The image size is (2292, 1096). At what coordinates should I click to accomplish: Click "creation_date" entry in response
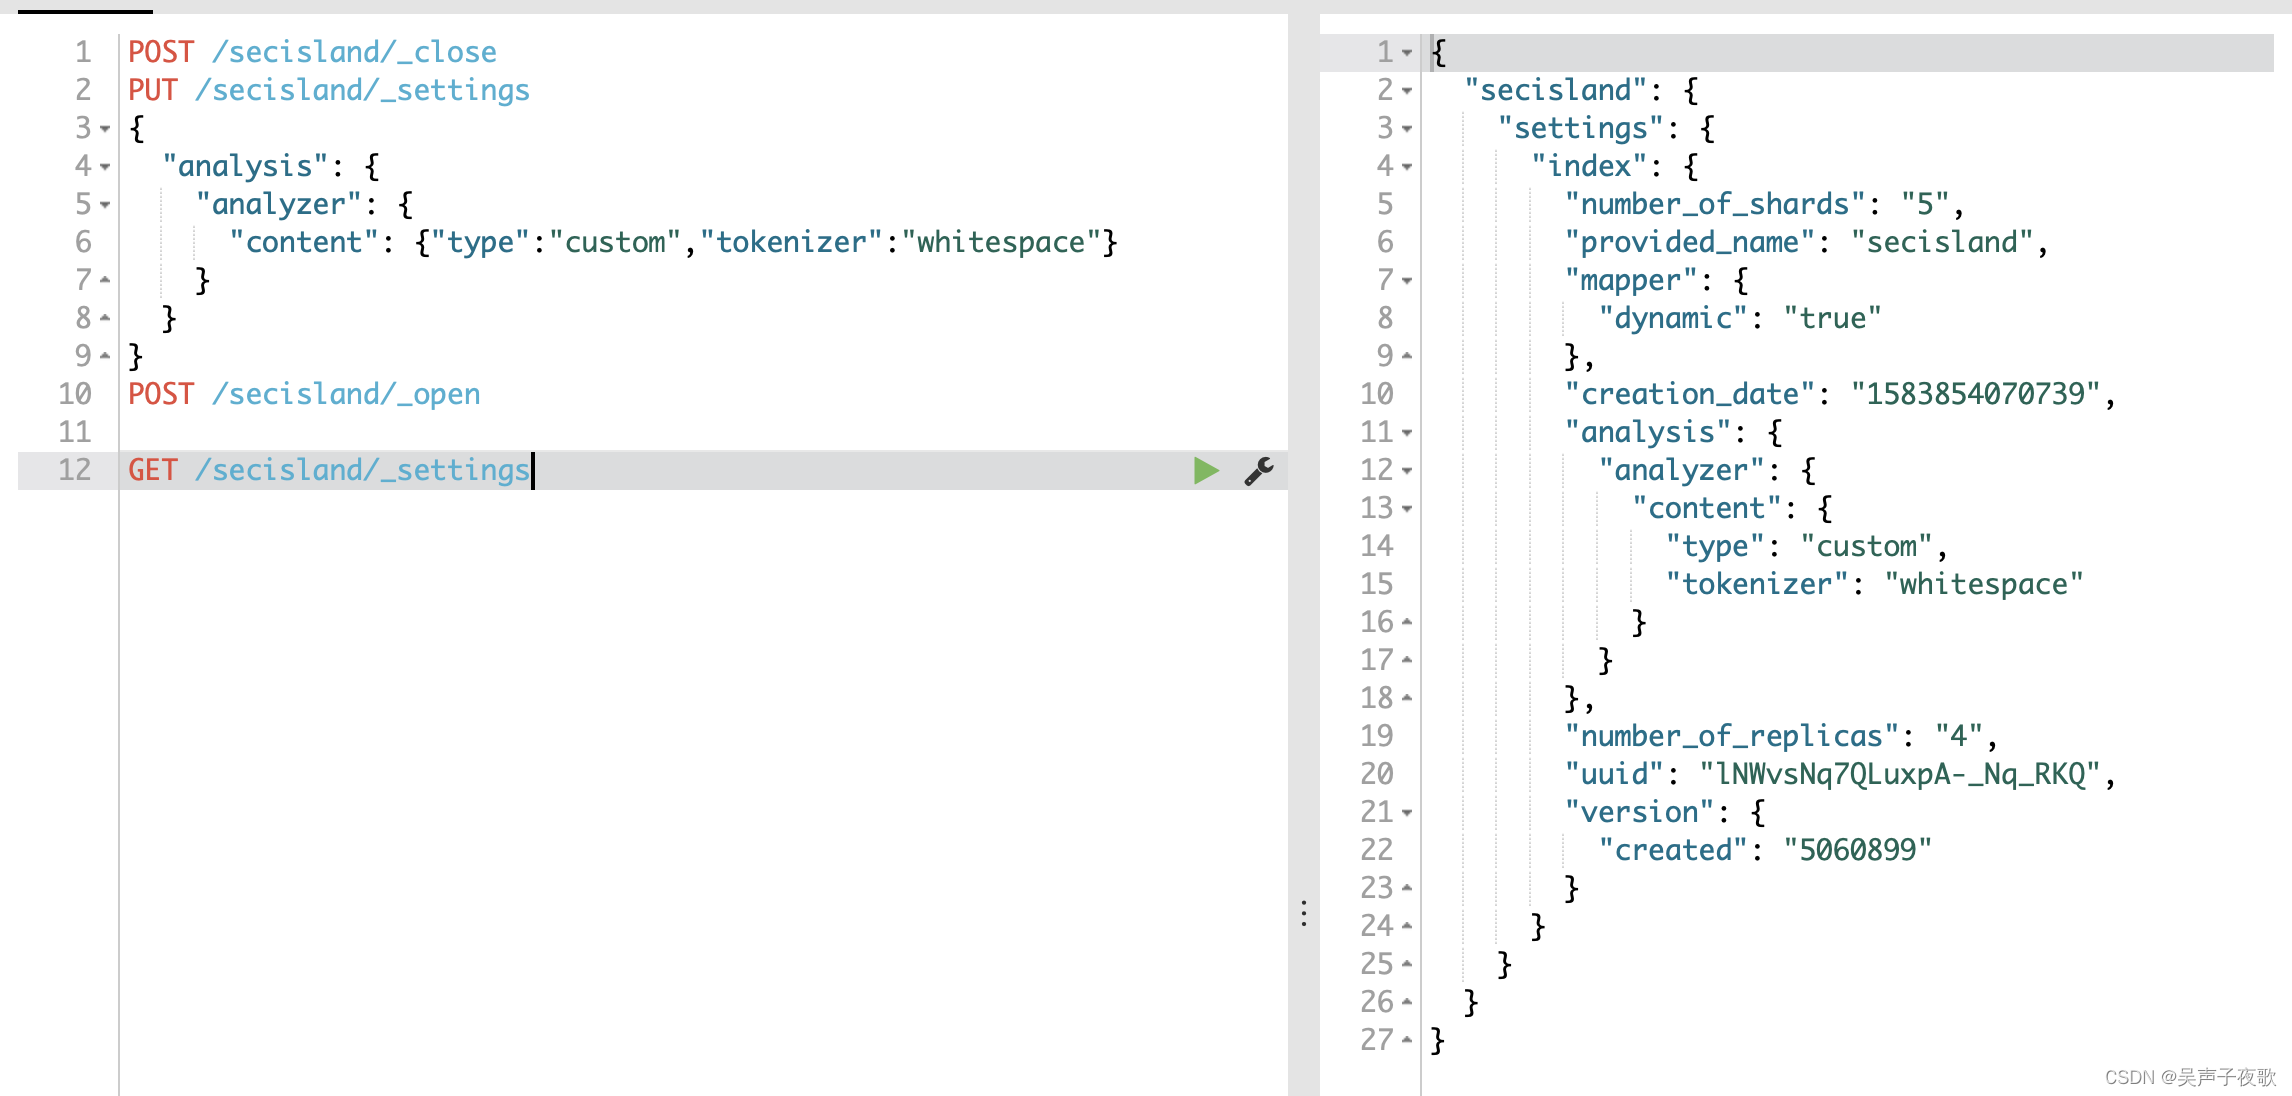(x=1840, y=394)
